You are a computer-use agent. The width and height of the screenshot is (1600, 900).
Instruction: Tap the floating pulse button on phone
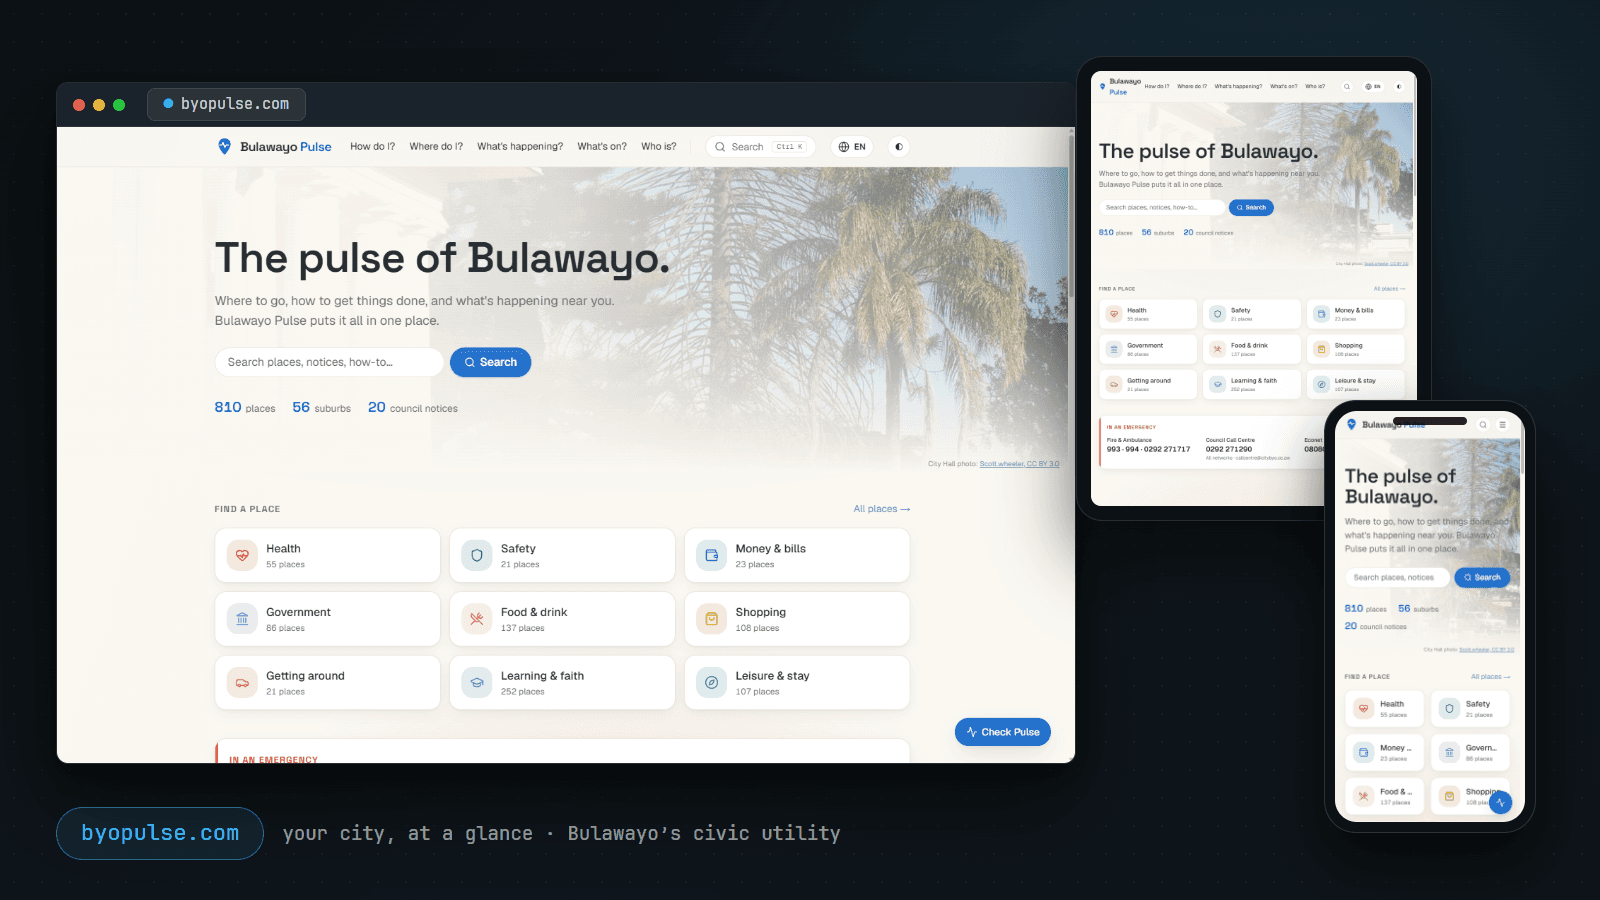pyautogui.click(x=1500, y=802)
